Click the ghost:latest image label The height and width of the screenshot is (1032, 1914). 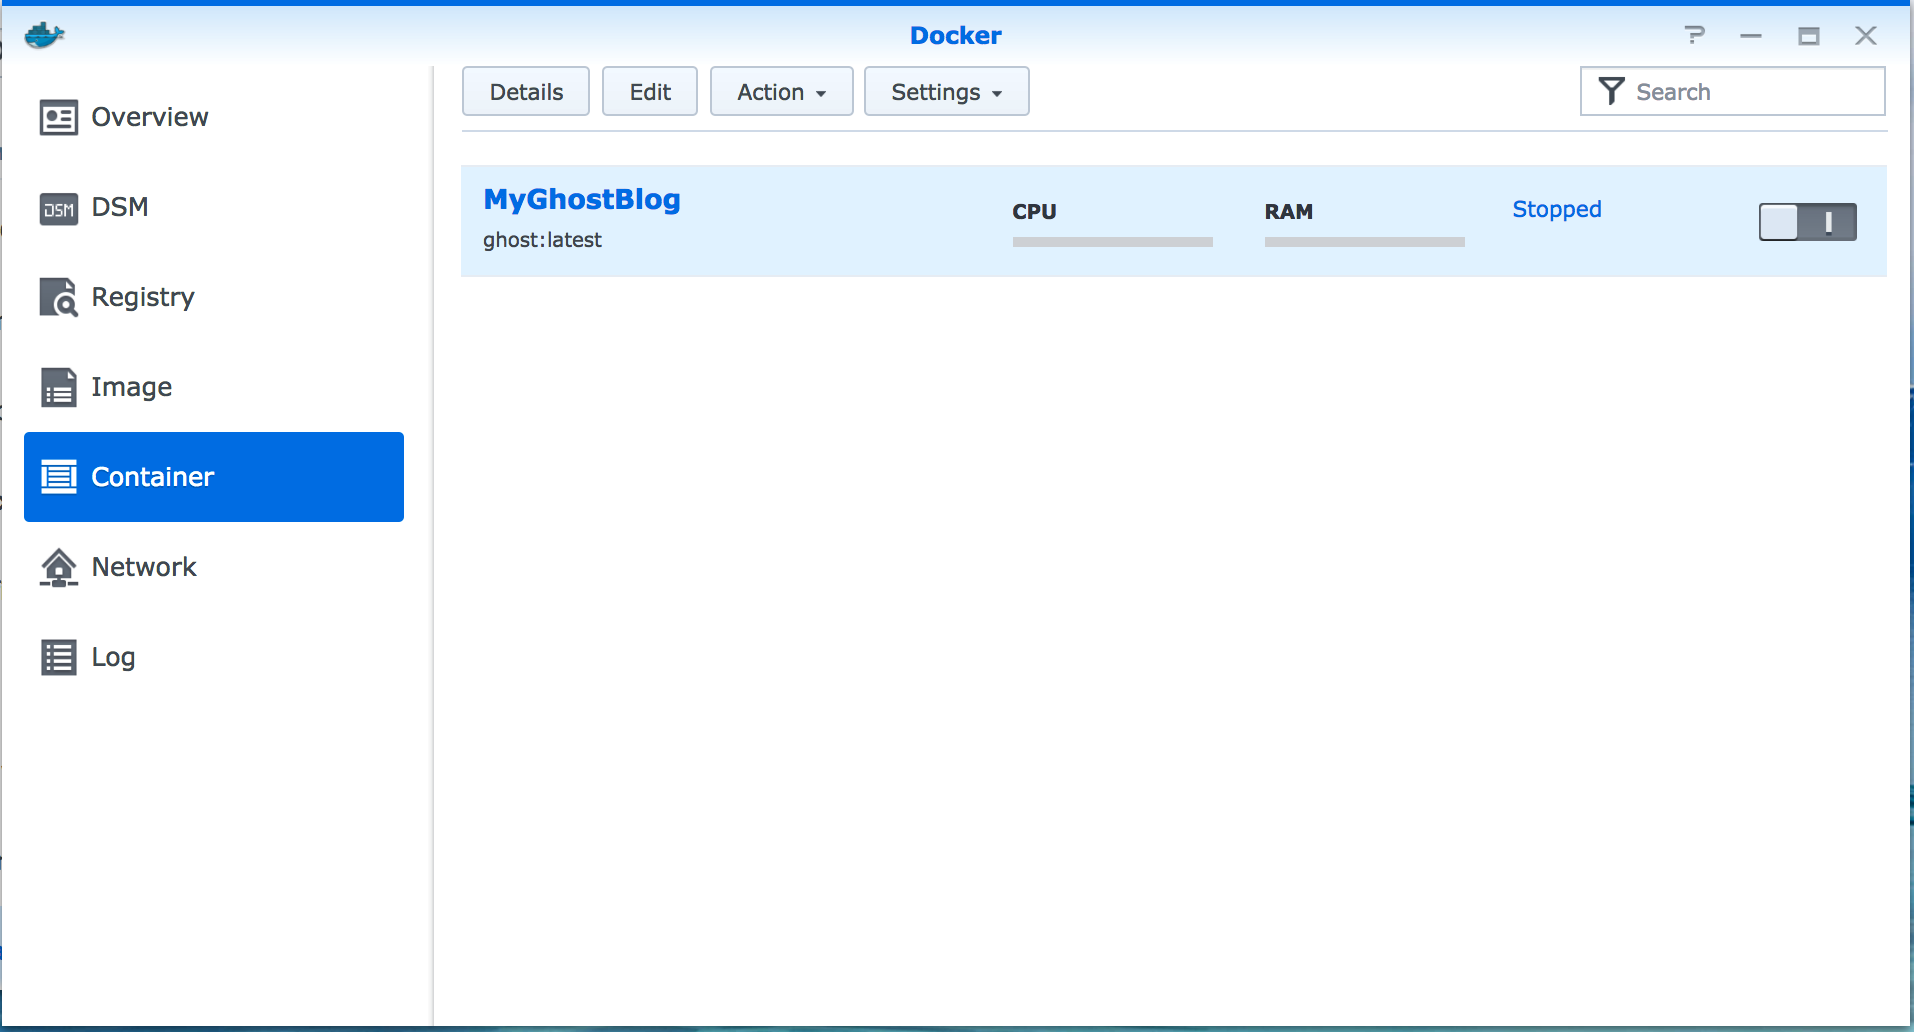point(542,240)
